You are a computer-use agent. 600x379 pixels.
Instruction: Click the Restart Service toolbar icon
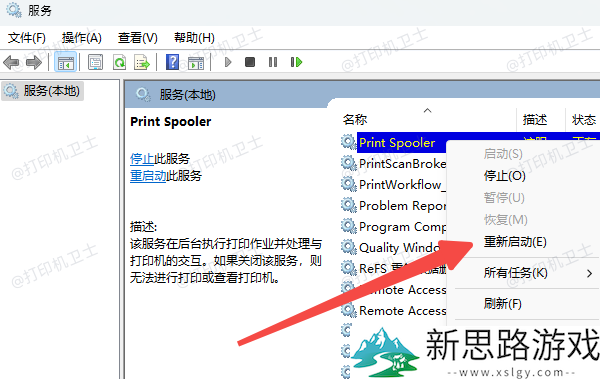point(297,62)
